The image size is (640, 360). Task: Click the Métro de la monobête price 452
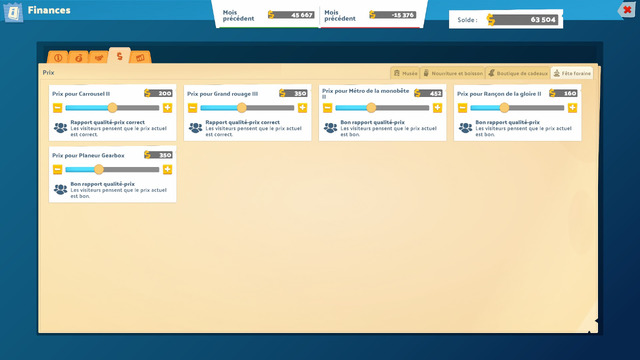click(x=429, y=93)
